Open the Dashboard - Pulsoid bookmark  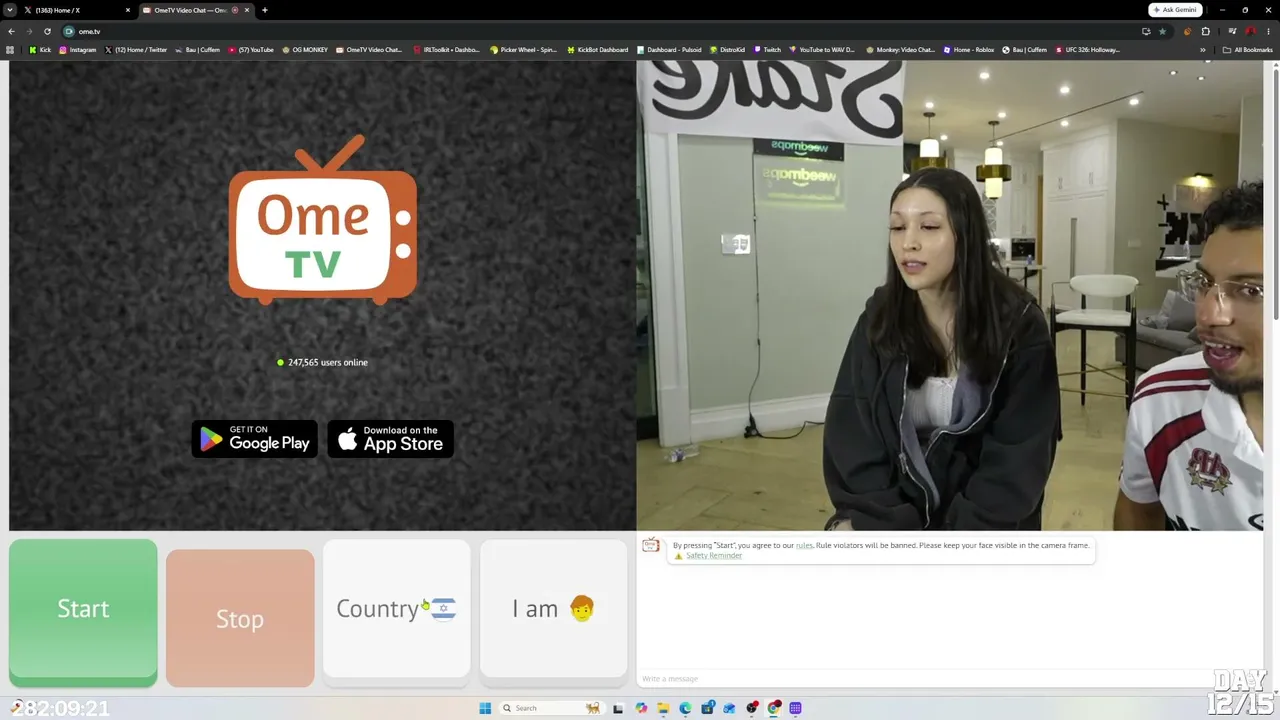[x=669, y=49]
